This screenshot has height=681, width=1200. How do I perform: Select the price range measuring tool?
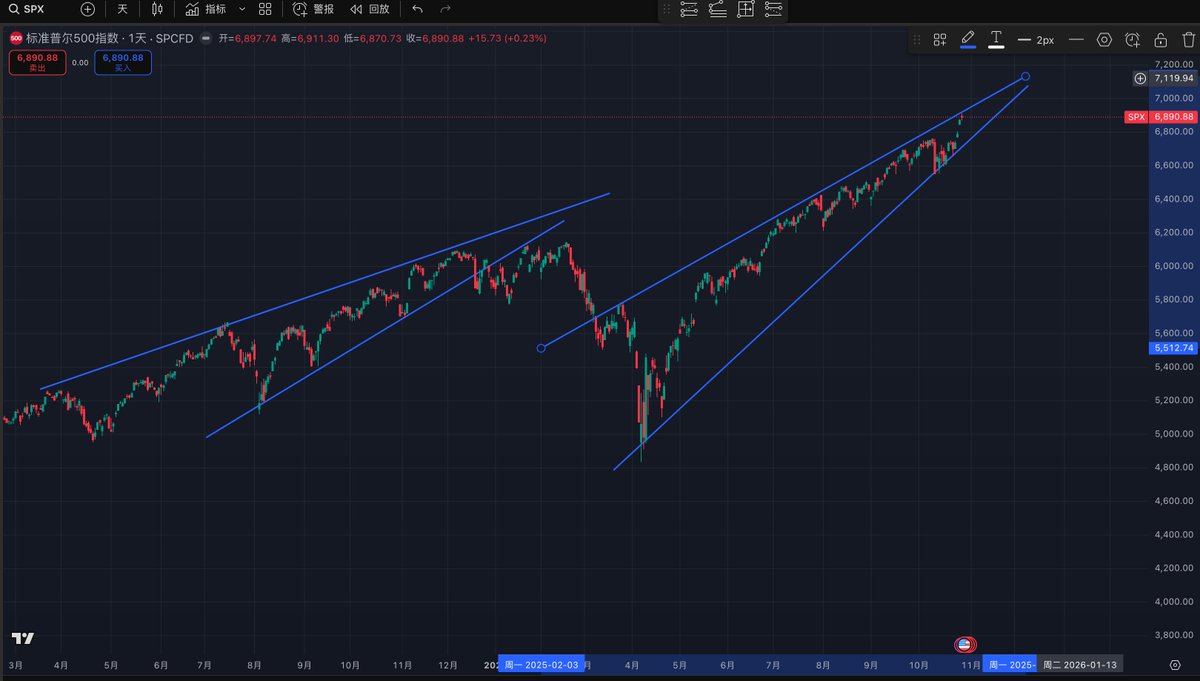pos(745,10)
